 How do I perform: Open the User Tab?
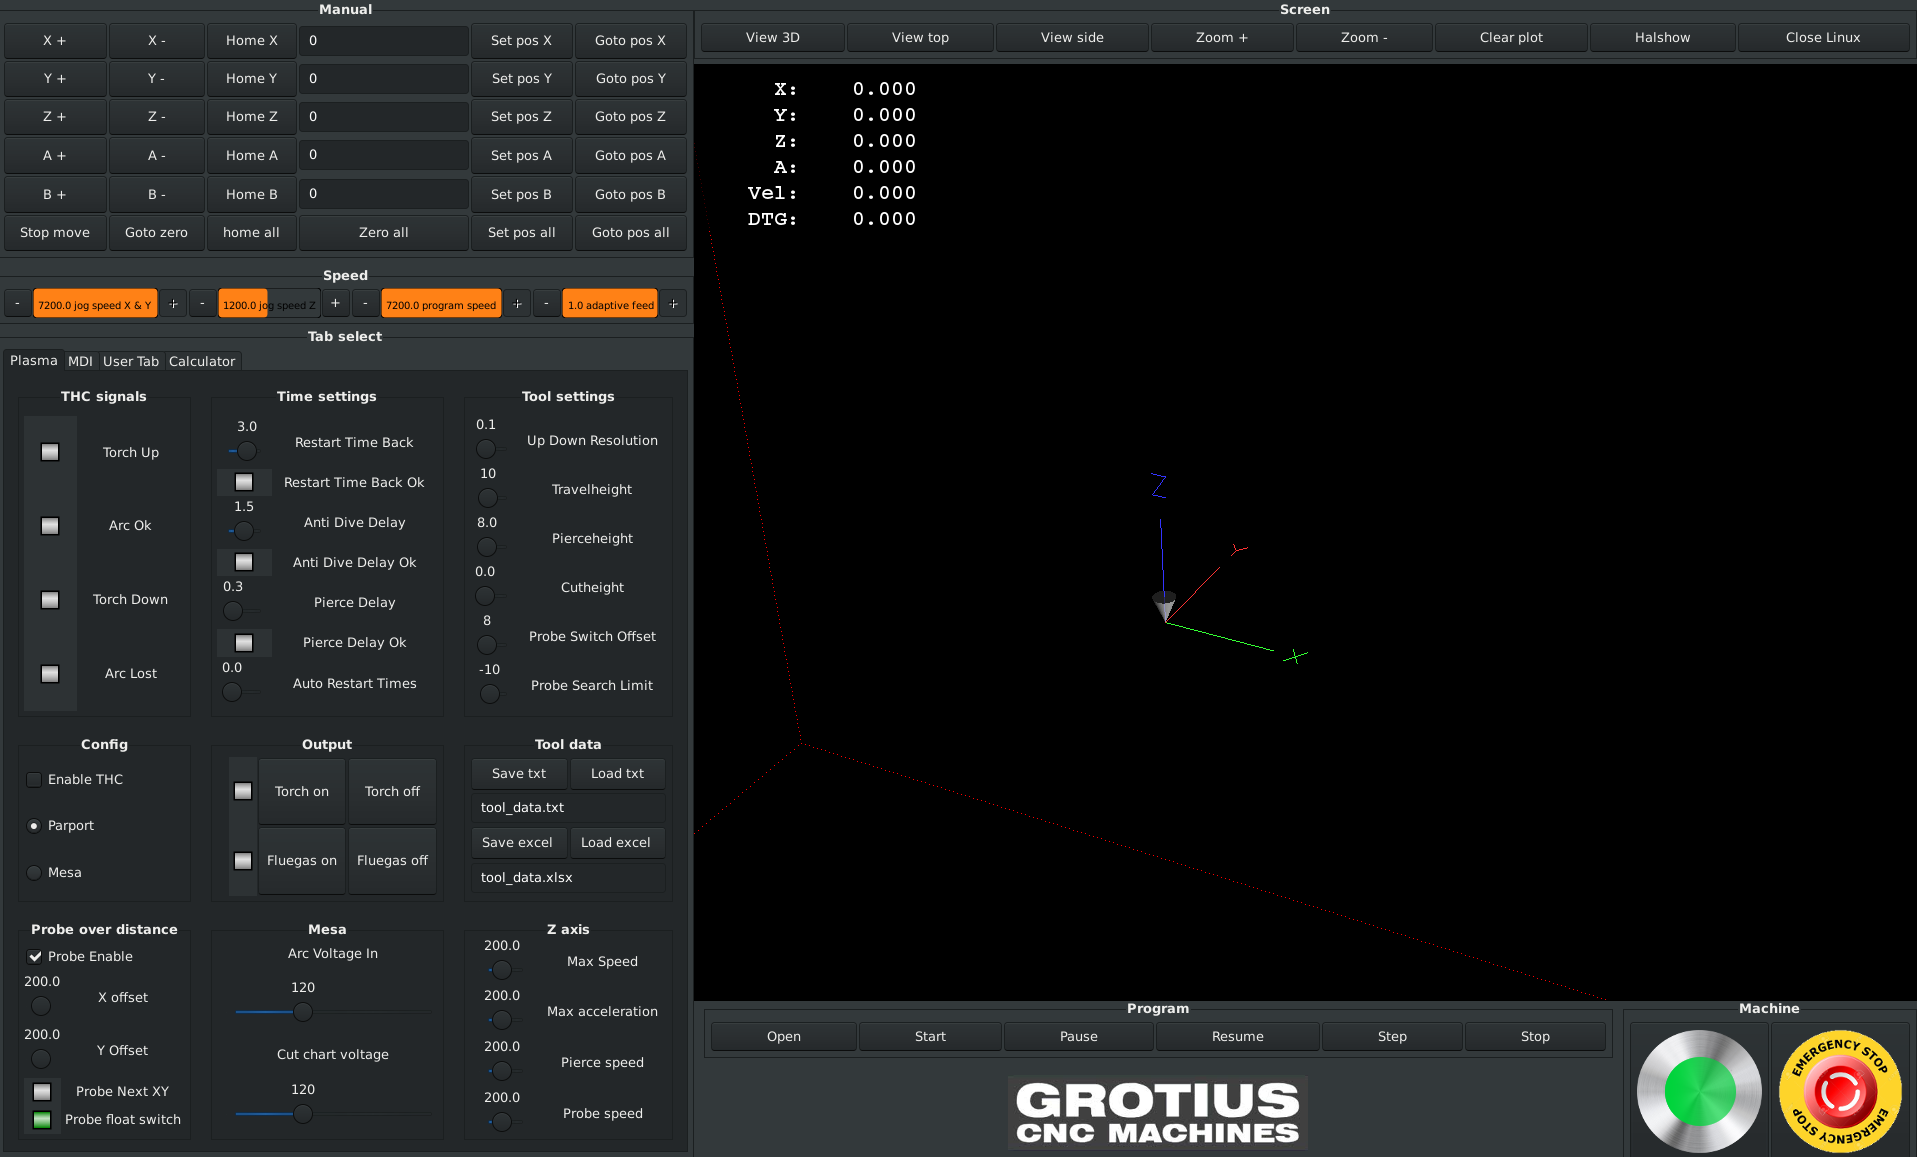click(131, 362)
